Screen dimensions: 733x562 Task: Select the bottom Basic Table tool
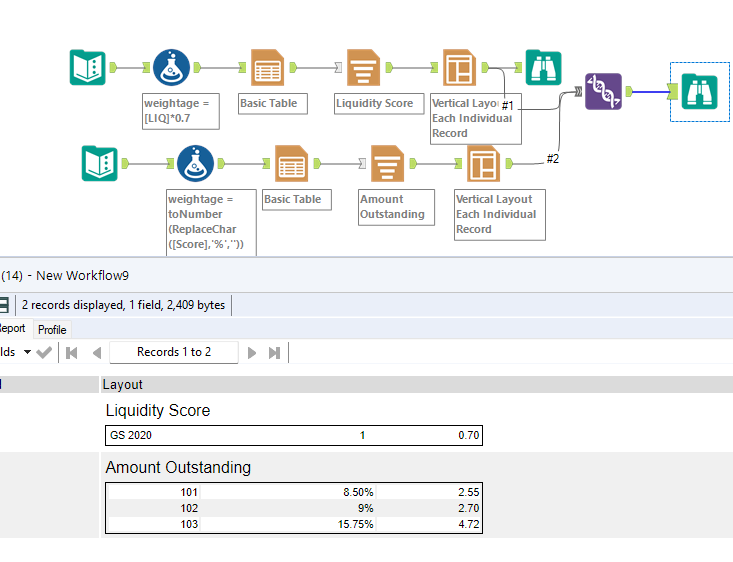(x=291, y=163)
